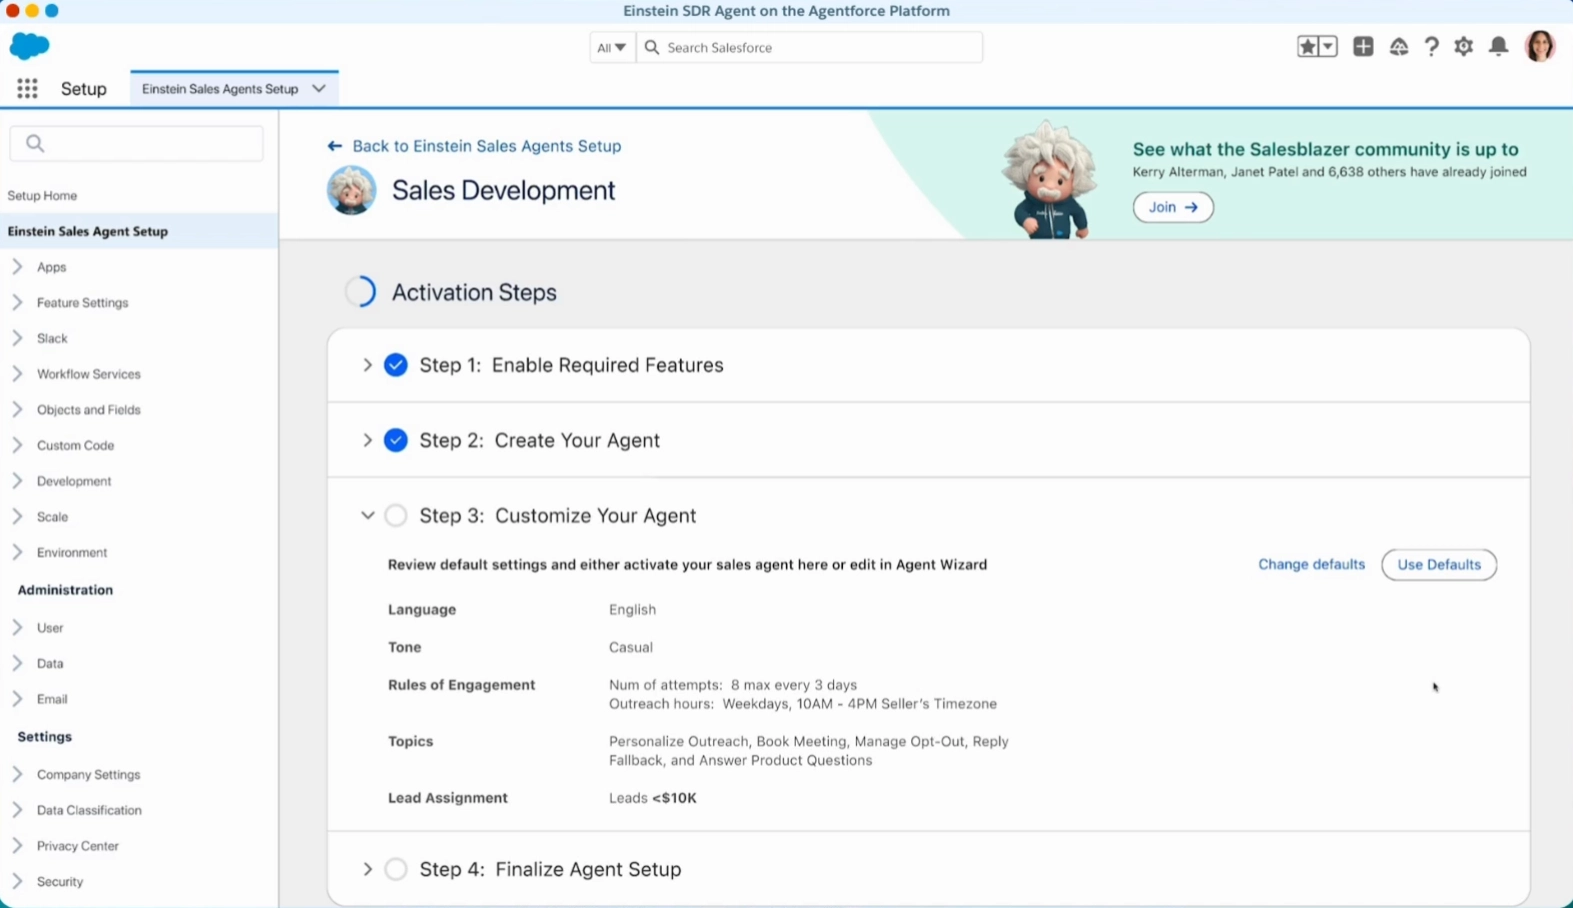The image size is (1573, 908).
Task: Open Data Classification in sidebar
Action: (x=89, y=810)
